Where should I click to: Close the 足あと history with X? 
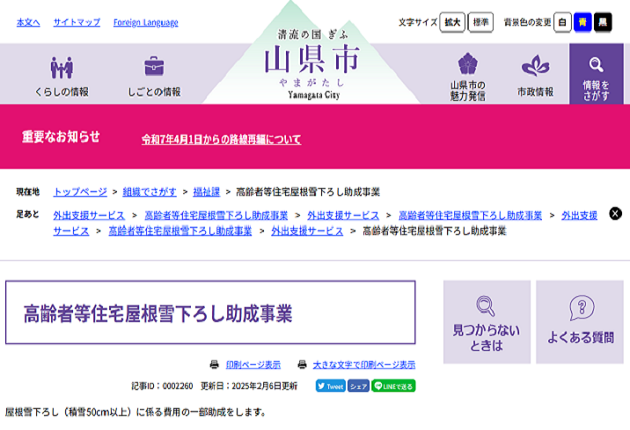click(x=615, y=213)
